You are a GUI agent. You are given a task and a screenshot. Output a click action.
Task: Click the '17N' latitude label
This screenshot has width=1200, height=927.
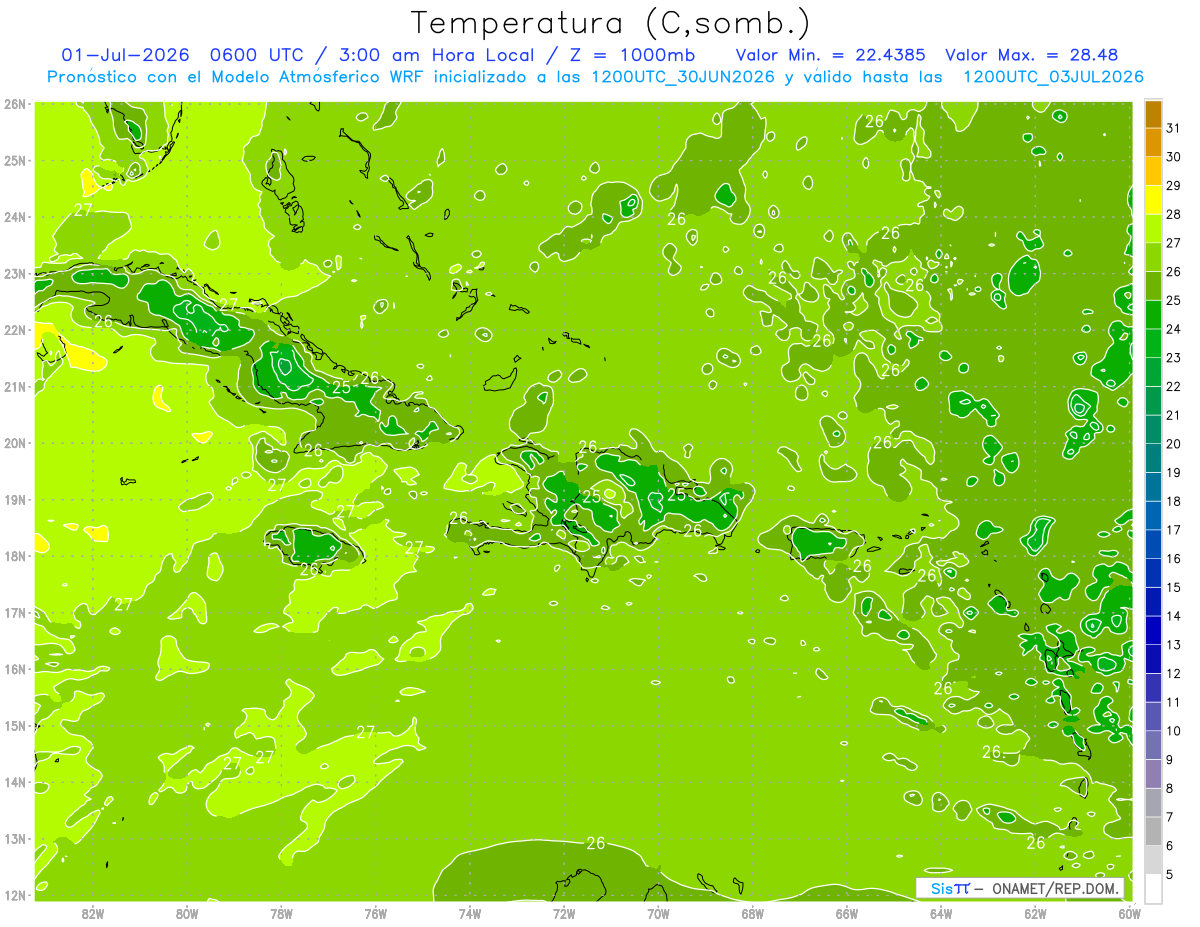coord(15,612)
